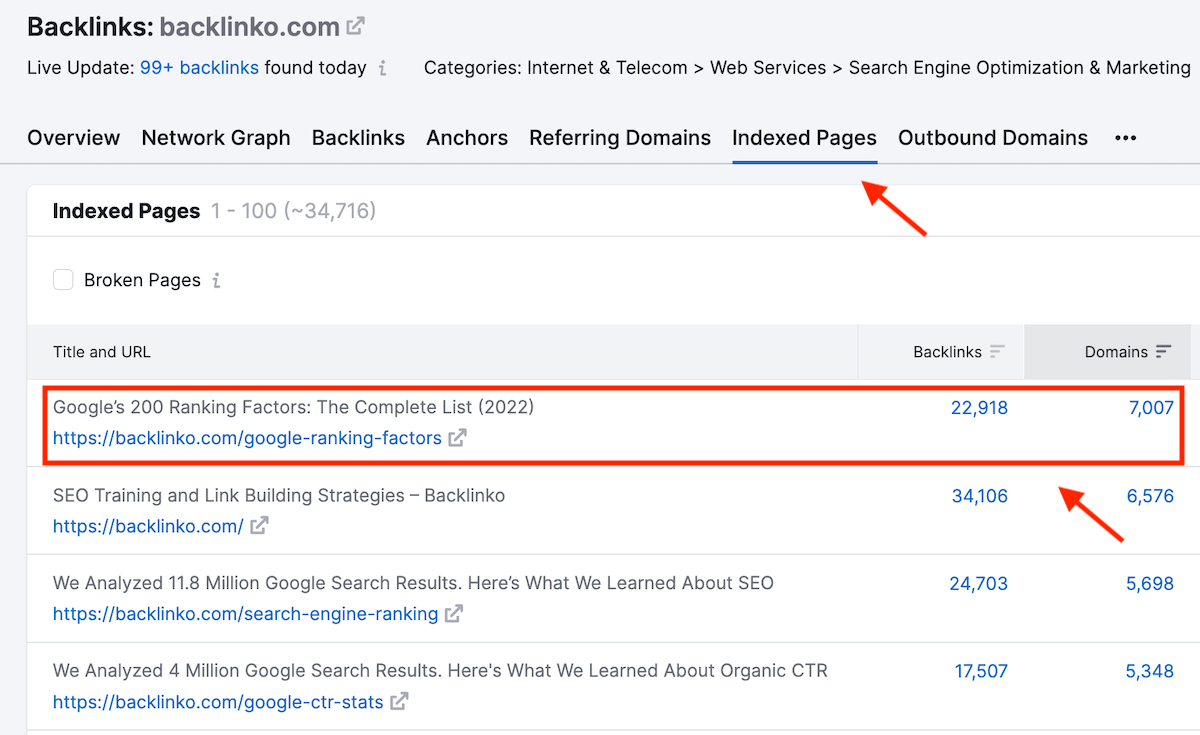Sort by Backlinks column sort icon

pyautogui.click(x=997, y=352)
